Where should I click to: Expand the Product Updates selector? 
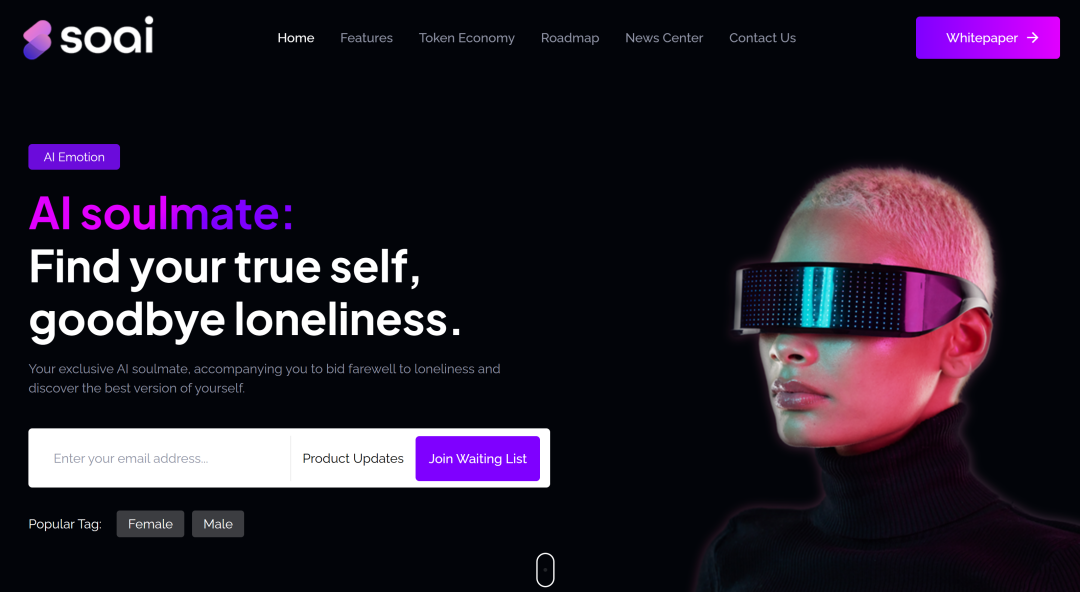353,458
